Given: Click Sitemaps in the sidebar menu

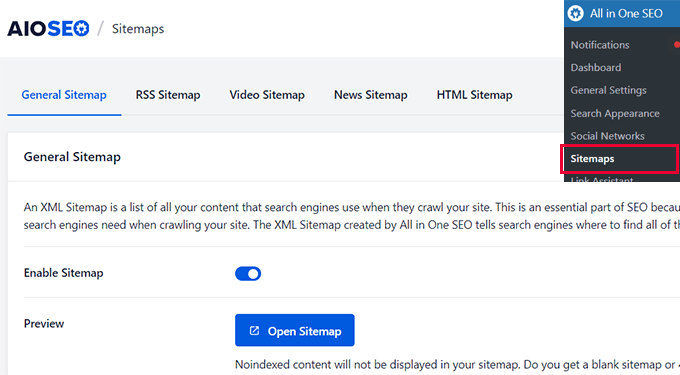Looking at the screenshot, I should click(592, 159).
